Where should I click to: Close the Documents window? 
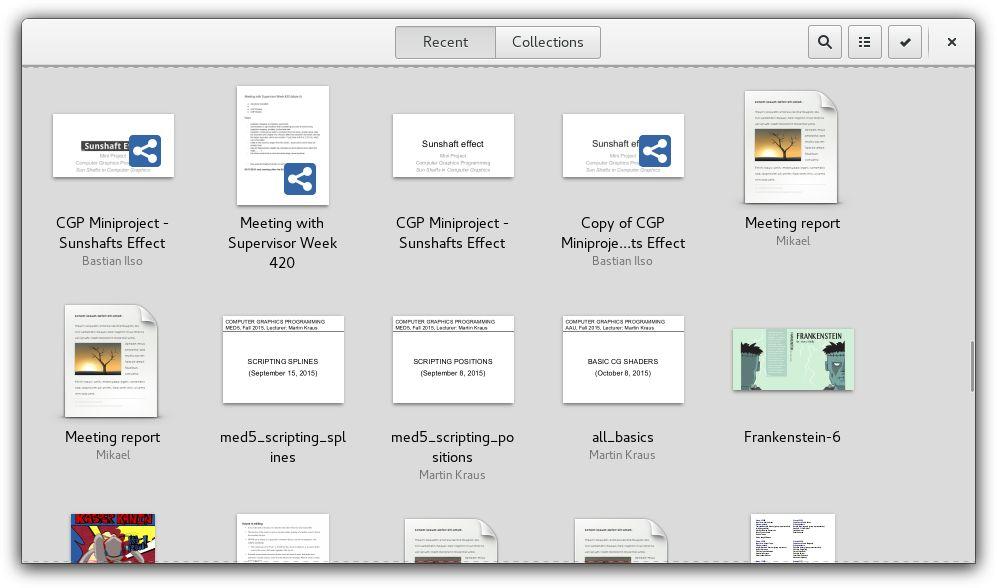coord(952,42)
